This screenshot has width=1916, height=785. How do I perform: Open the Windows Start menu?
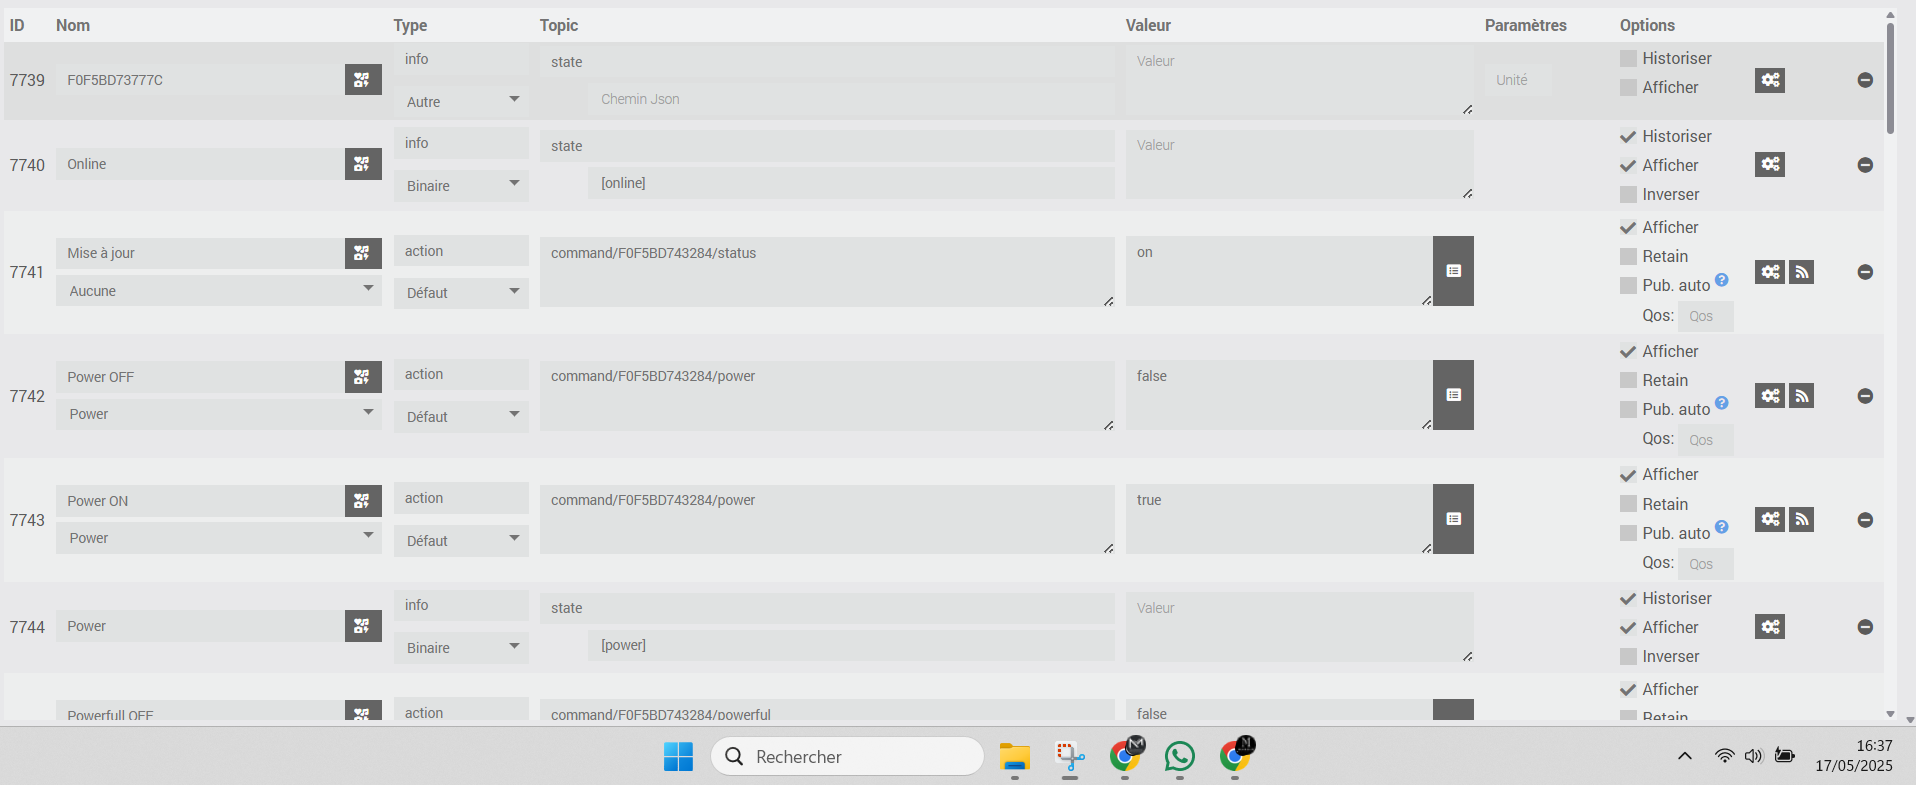pos(678,757)
